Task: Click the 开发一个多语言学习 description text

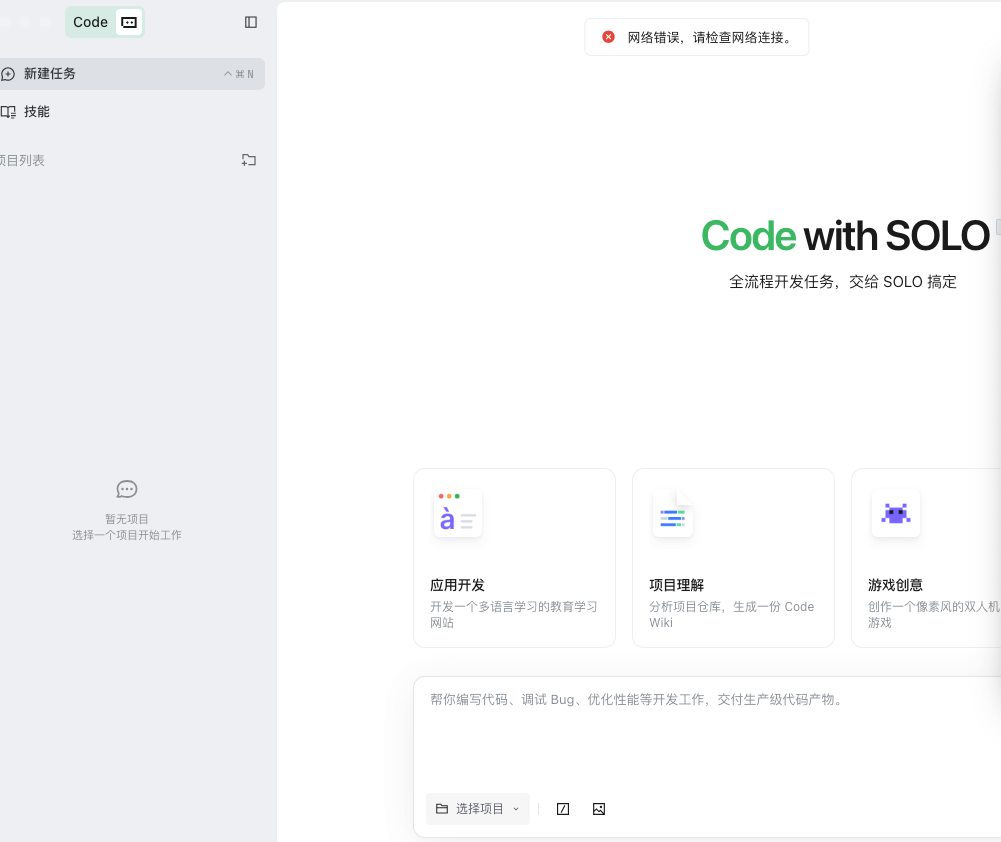Action: point(514,614)
